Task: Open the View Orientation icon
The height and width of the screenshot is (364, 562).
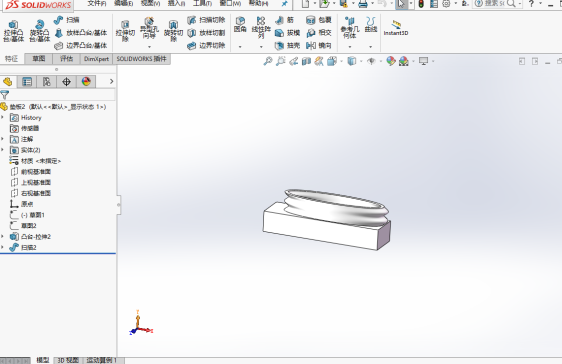Action: click(x=332, y=61)
